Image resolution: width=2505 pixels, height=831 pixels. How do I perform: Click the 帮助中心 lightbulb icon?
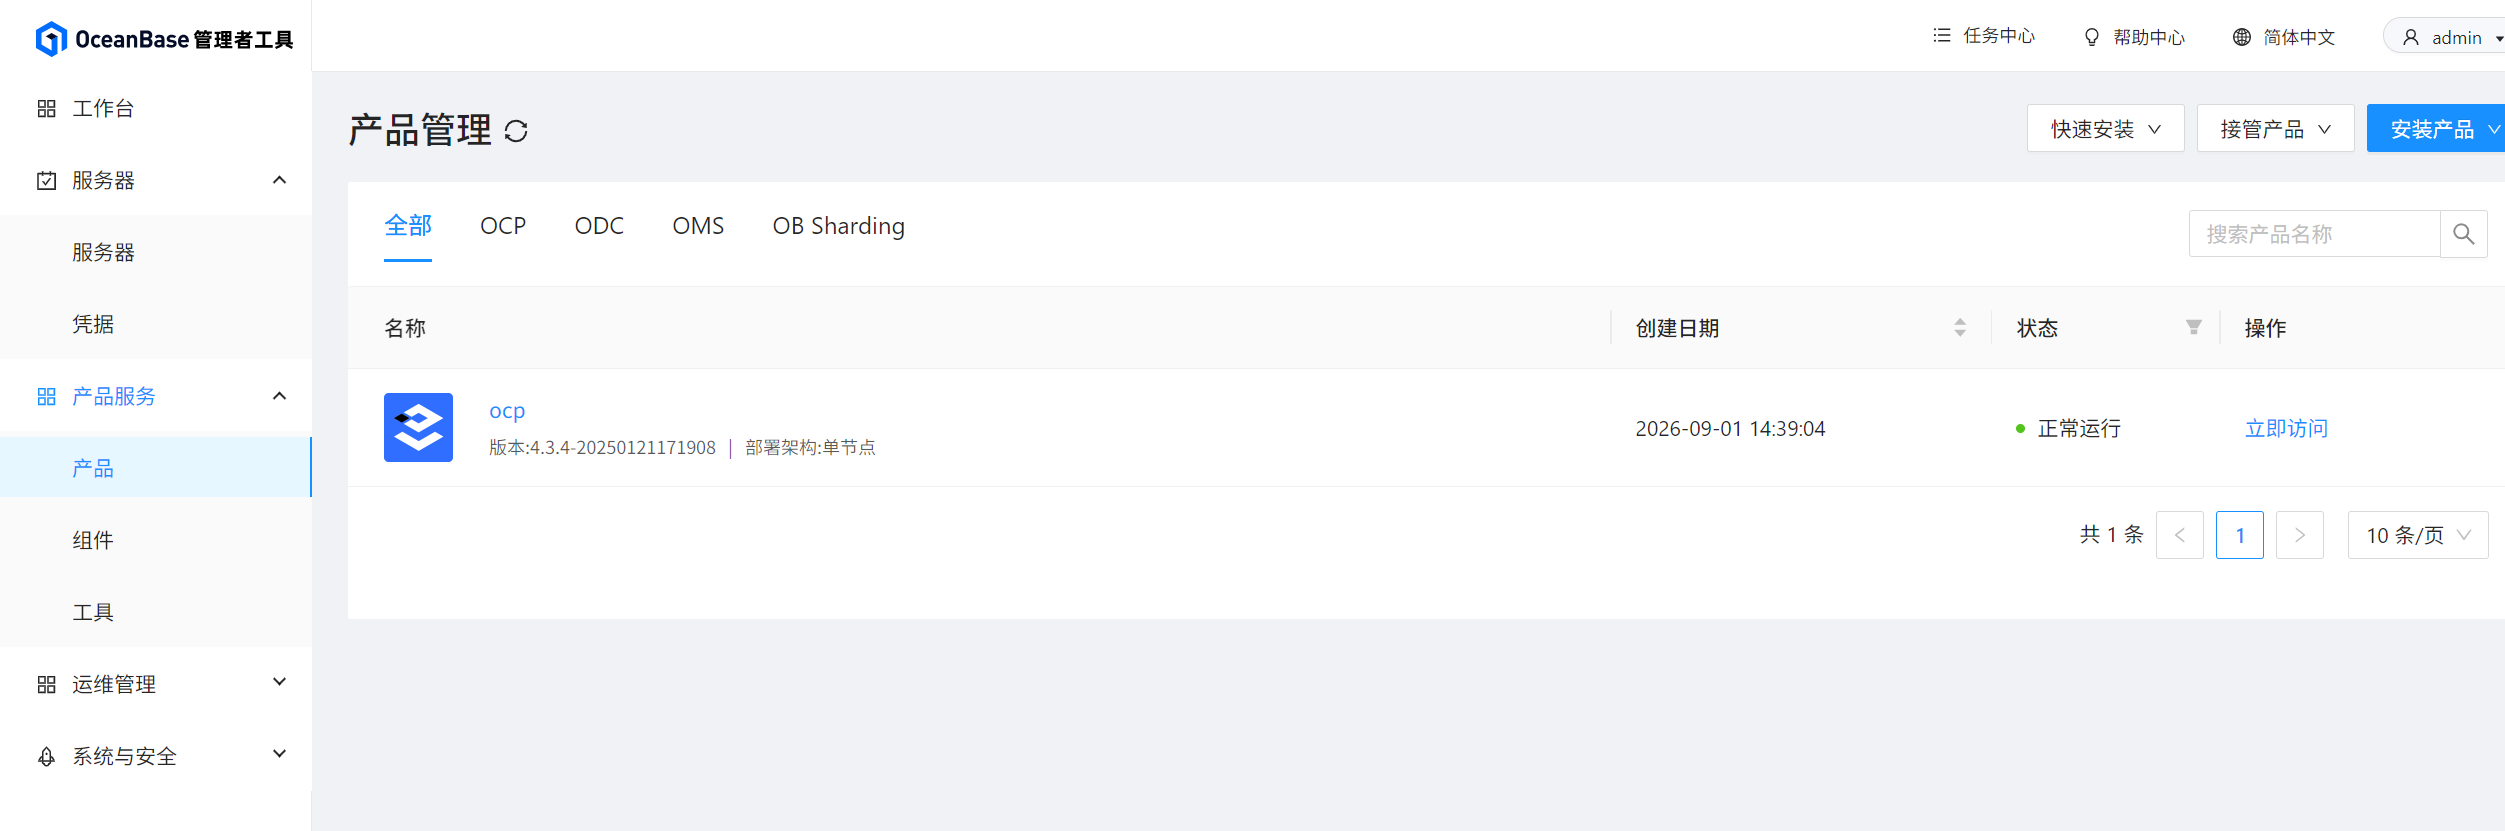click(x=2091, y=37)
